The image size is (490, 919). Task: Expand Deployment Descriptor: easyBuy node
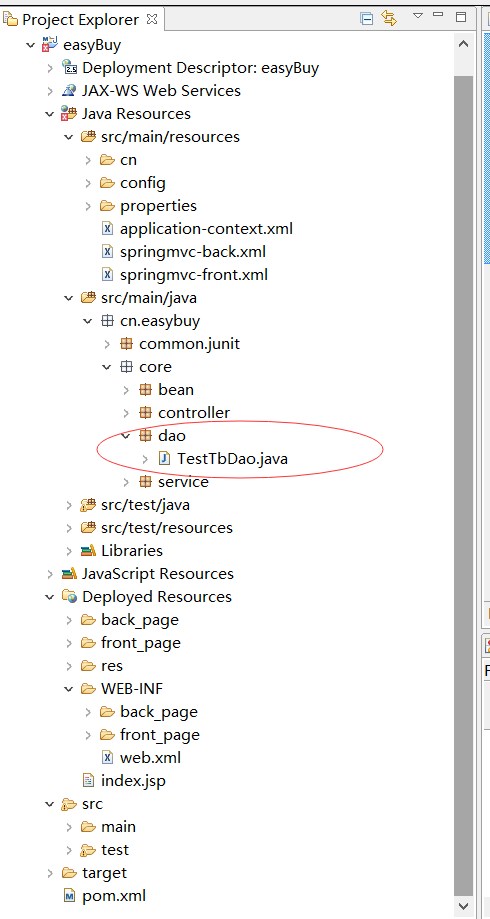click(50, 68)
